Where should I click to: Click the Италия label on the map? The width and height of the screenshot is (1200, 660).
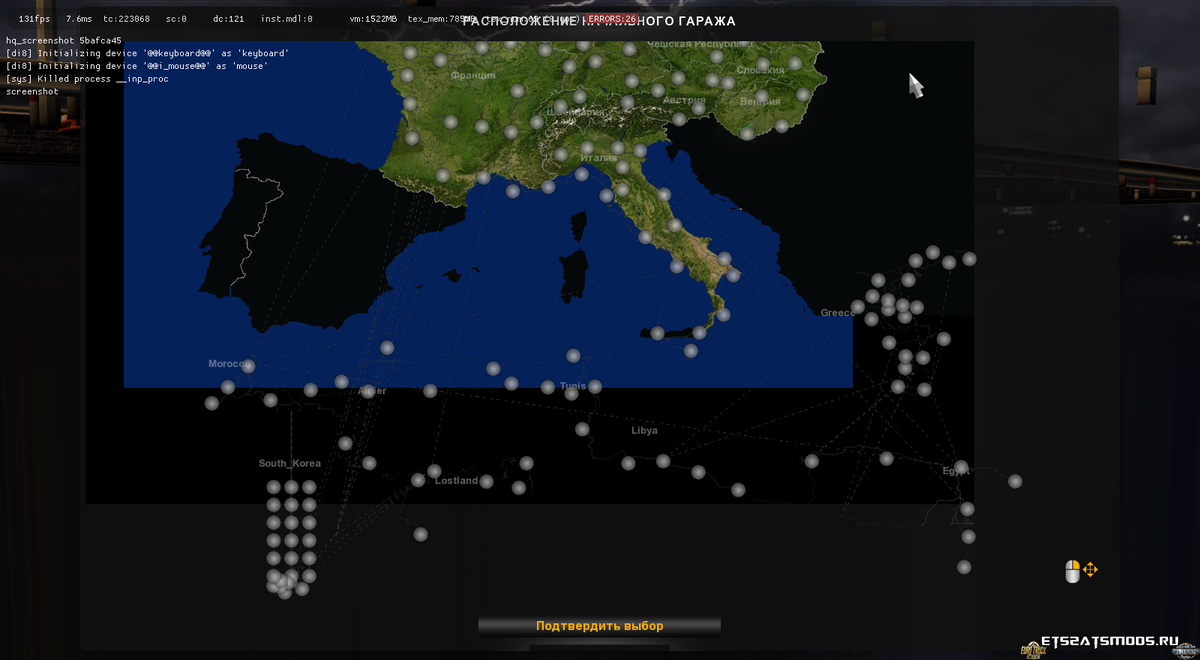[x=599, y=157]
